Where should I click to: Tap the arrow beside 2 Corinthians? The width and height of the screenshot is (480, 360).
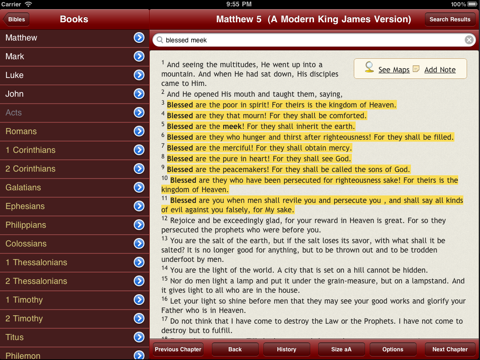[x=139, y=169]
